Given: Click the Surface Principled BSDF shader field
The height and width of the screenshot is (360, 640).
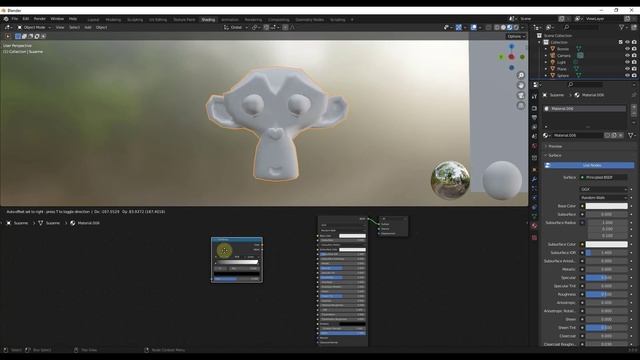Looking at the screenshot, I should point(604,178).
